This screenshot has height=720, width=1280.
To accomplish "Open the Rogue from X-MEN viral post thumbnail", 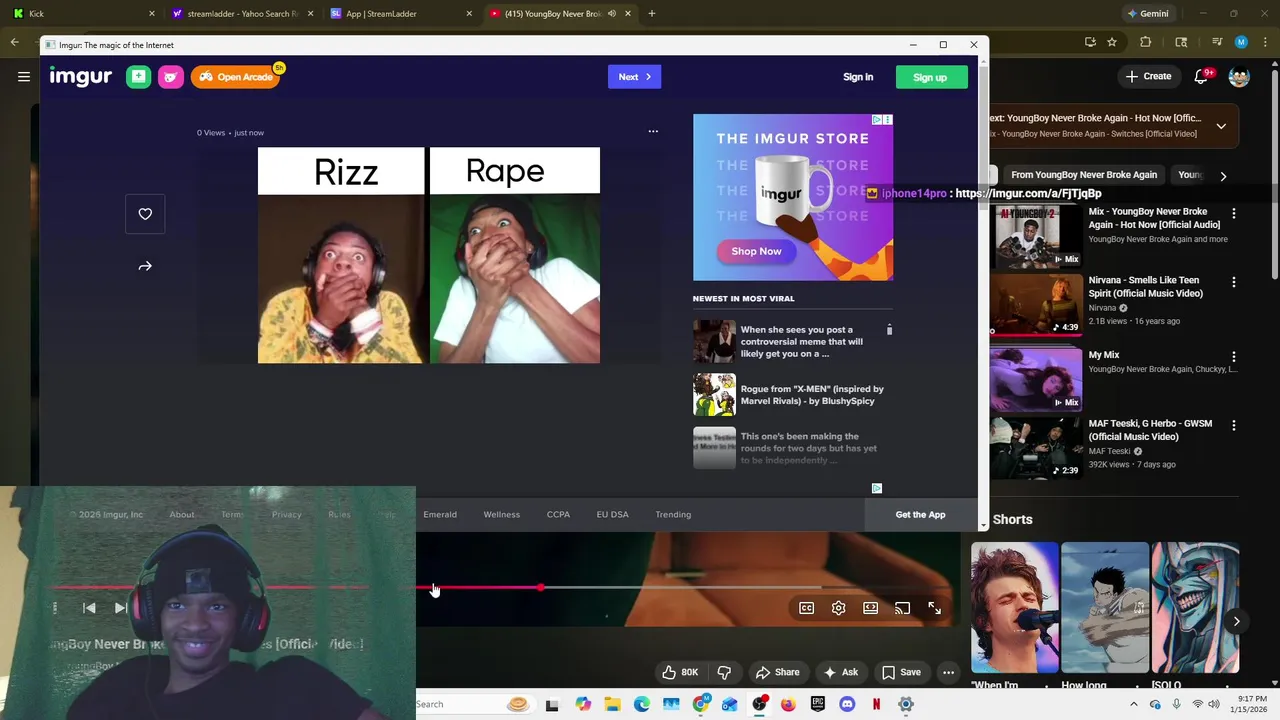I will (714, 395).
